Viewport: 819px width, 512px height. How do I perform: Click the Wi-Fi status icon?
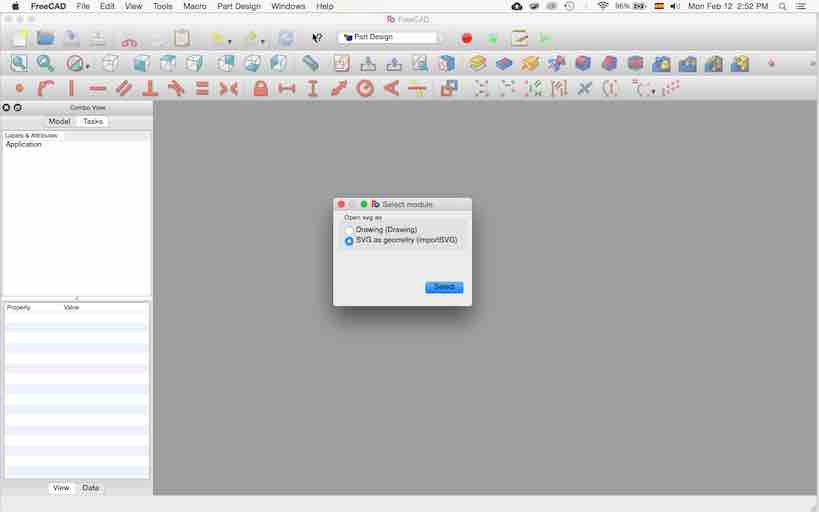(x=603, y=6)
